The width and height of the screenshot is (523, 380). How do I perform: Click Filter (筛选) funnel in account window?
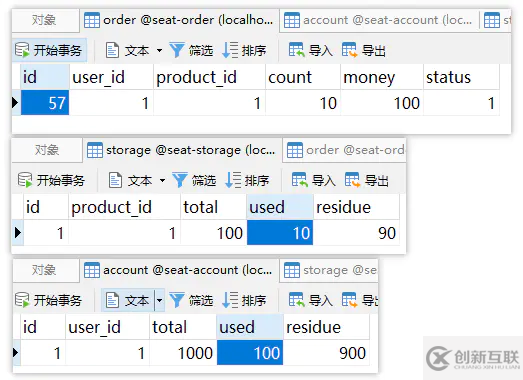[x=176, y=300]
